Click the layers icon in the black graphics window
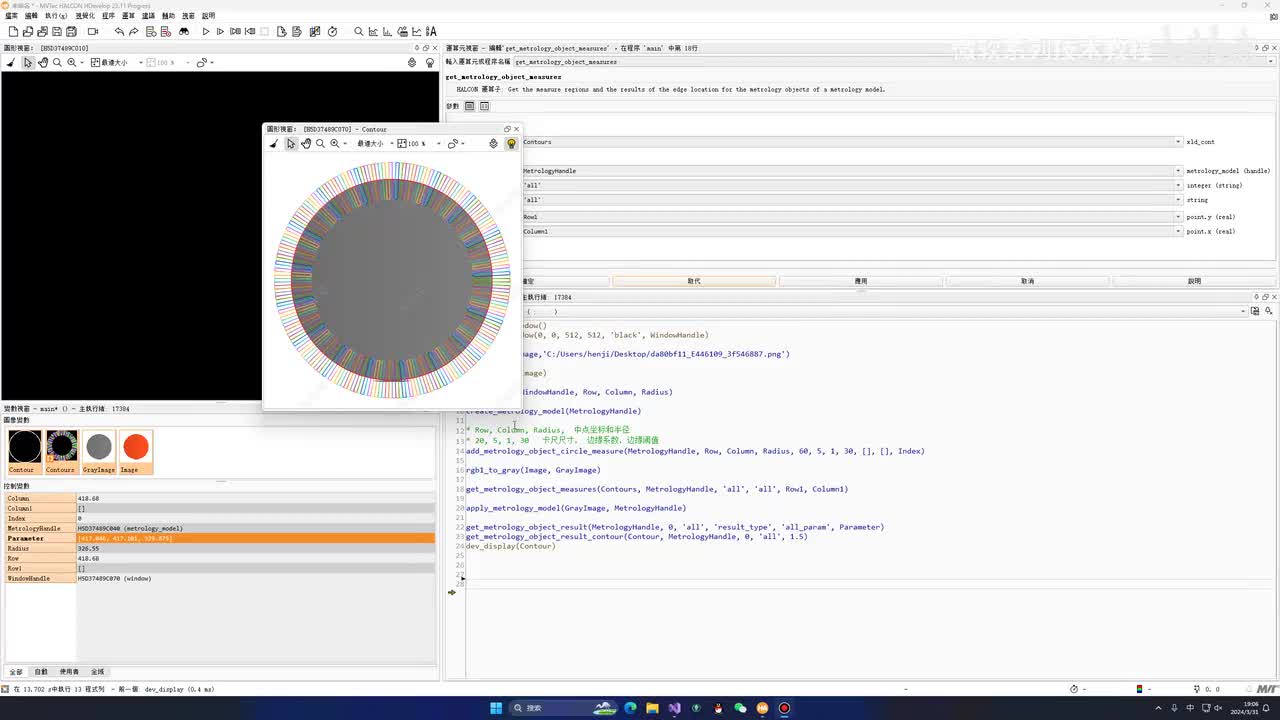This screenshot has width=1280, height=720. coord(412,62)
